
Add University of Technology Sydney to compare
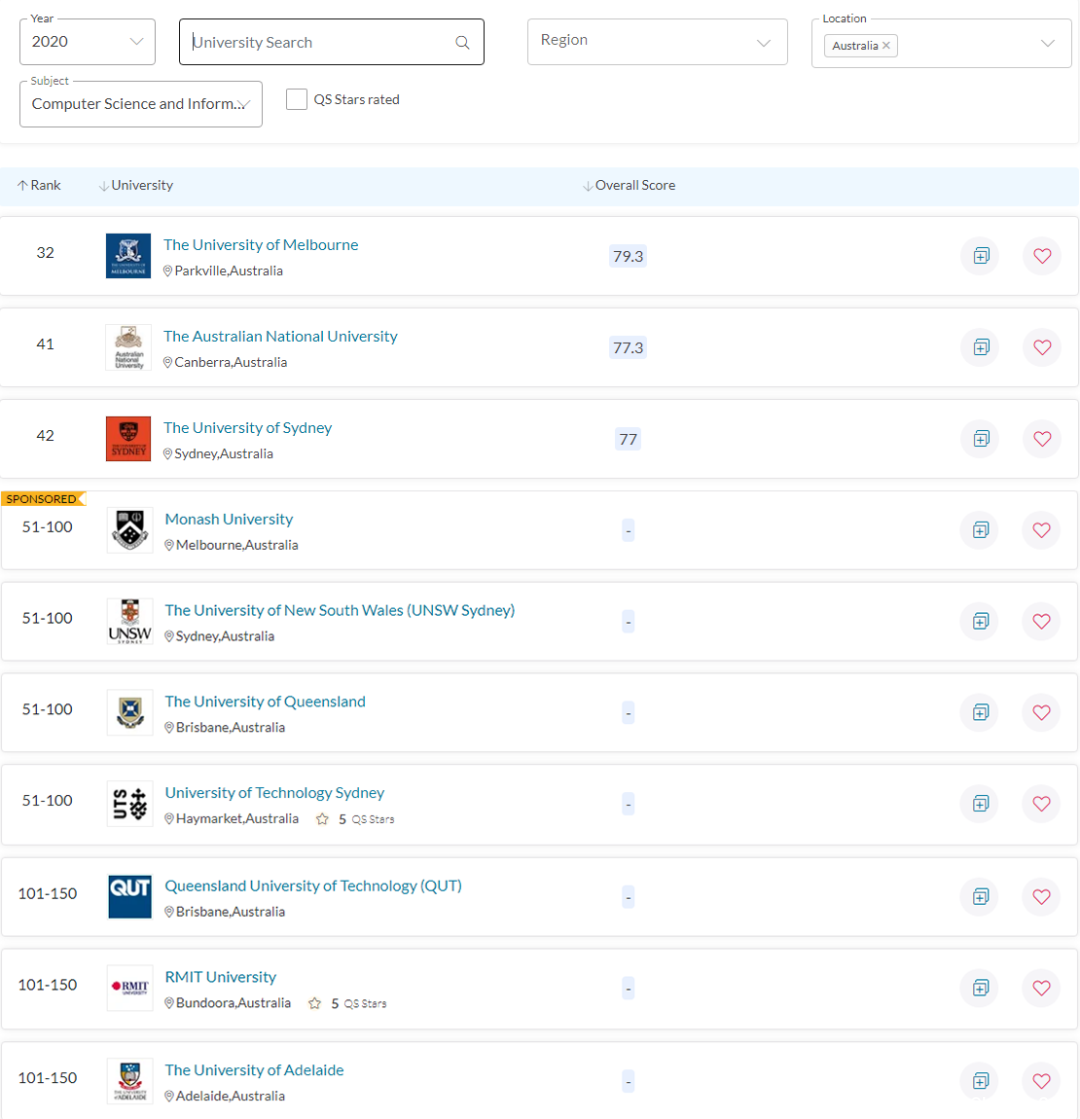tap(980, 804)
